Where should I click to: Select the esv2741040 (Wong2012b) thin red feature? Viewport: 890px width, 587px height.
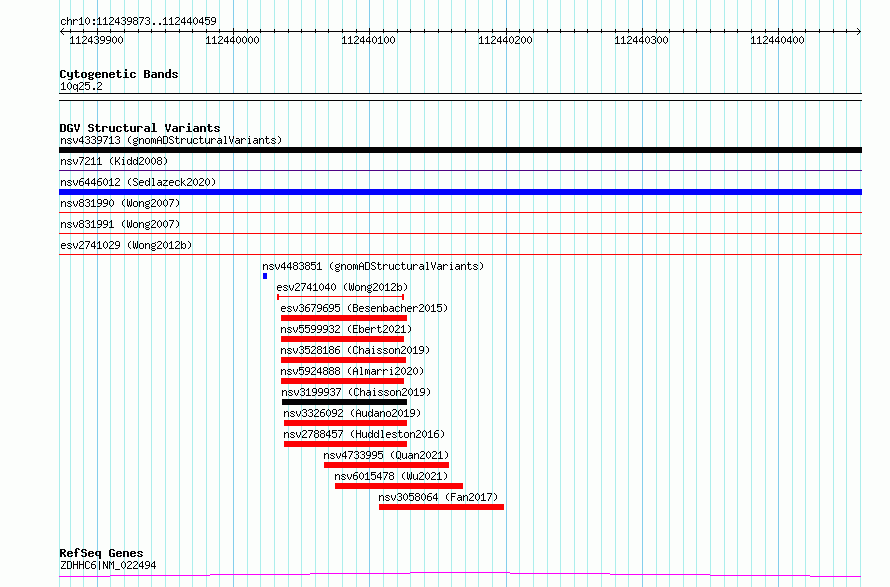coord(340,297)
